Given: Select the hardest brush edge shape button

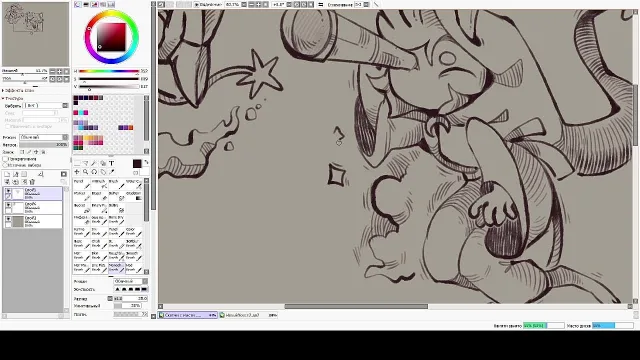Looking at the screenshot, I should click(x=144, y=289).
